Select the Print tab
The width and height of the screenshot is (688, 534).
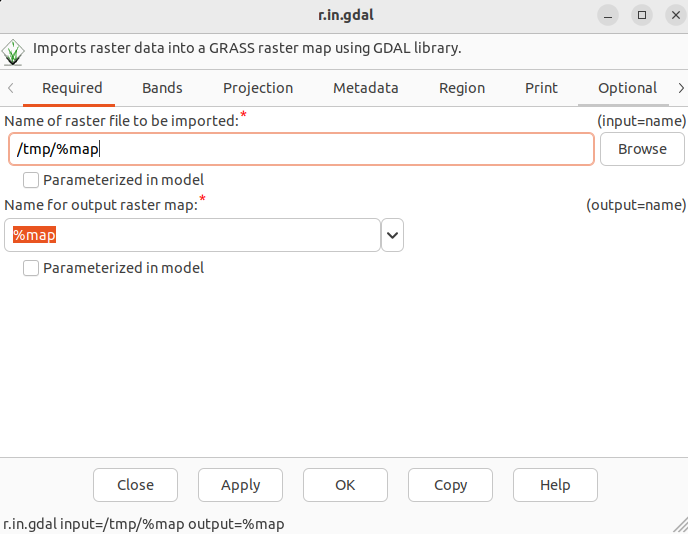tap(541, 88)
